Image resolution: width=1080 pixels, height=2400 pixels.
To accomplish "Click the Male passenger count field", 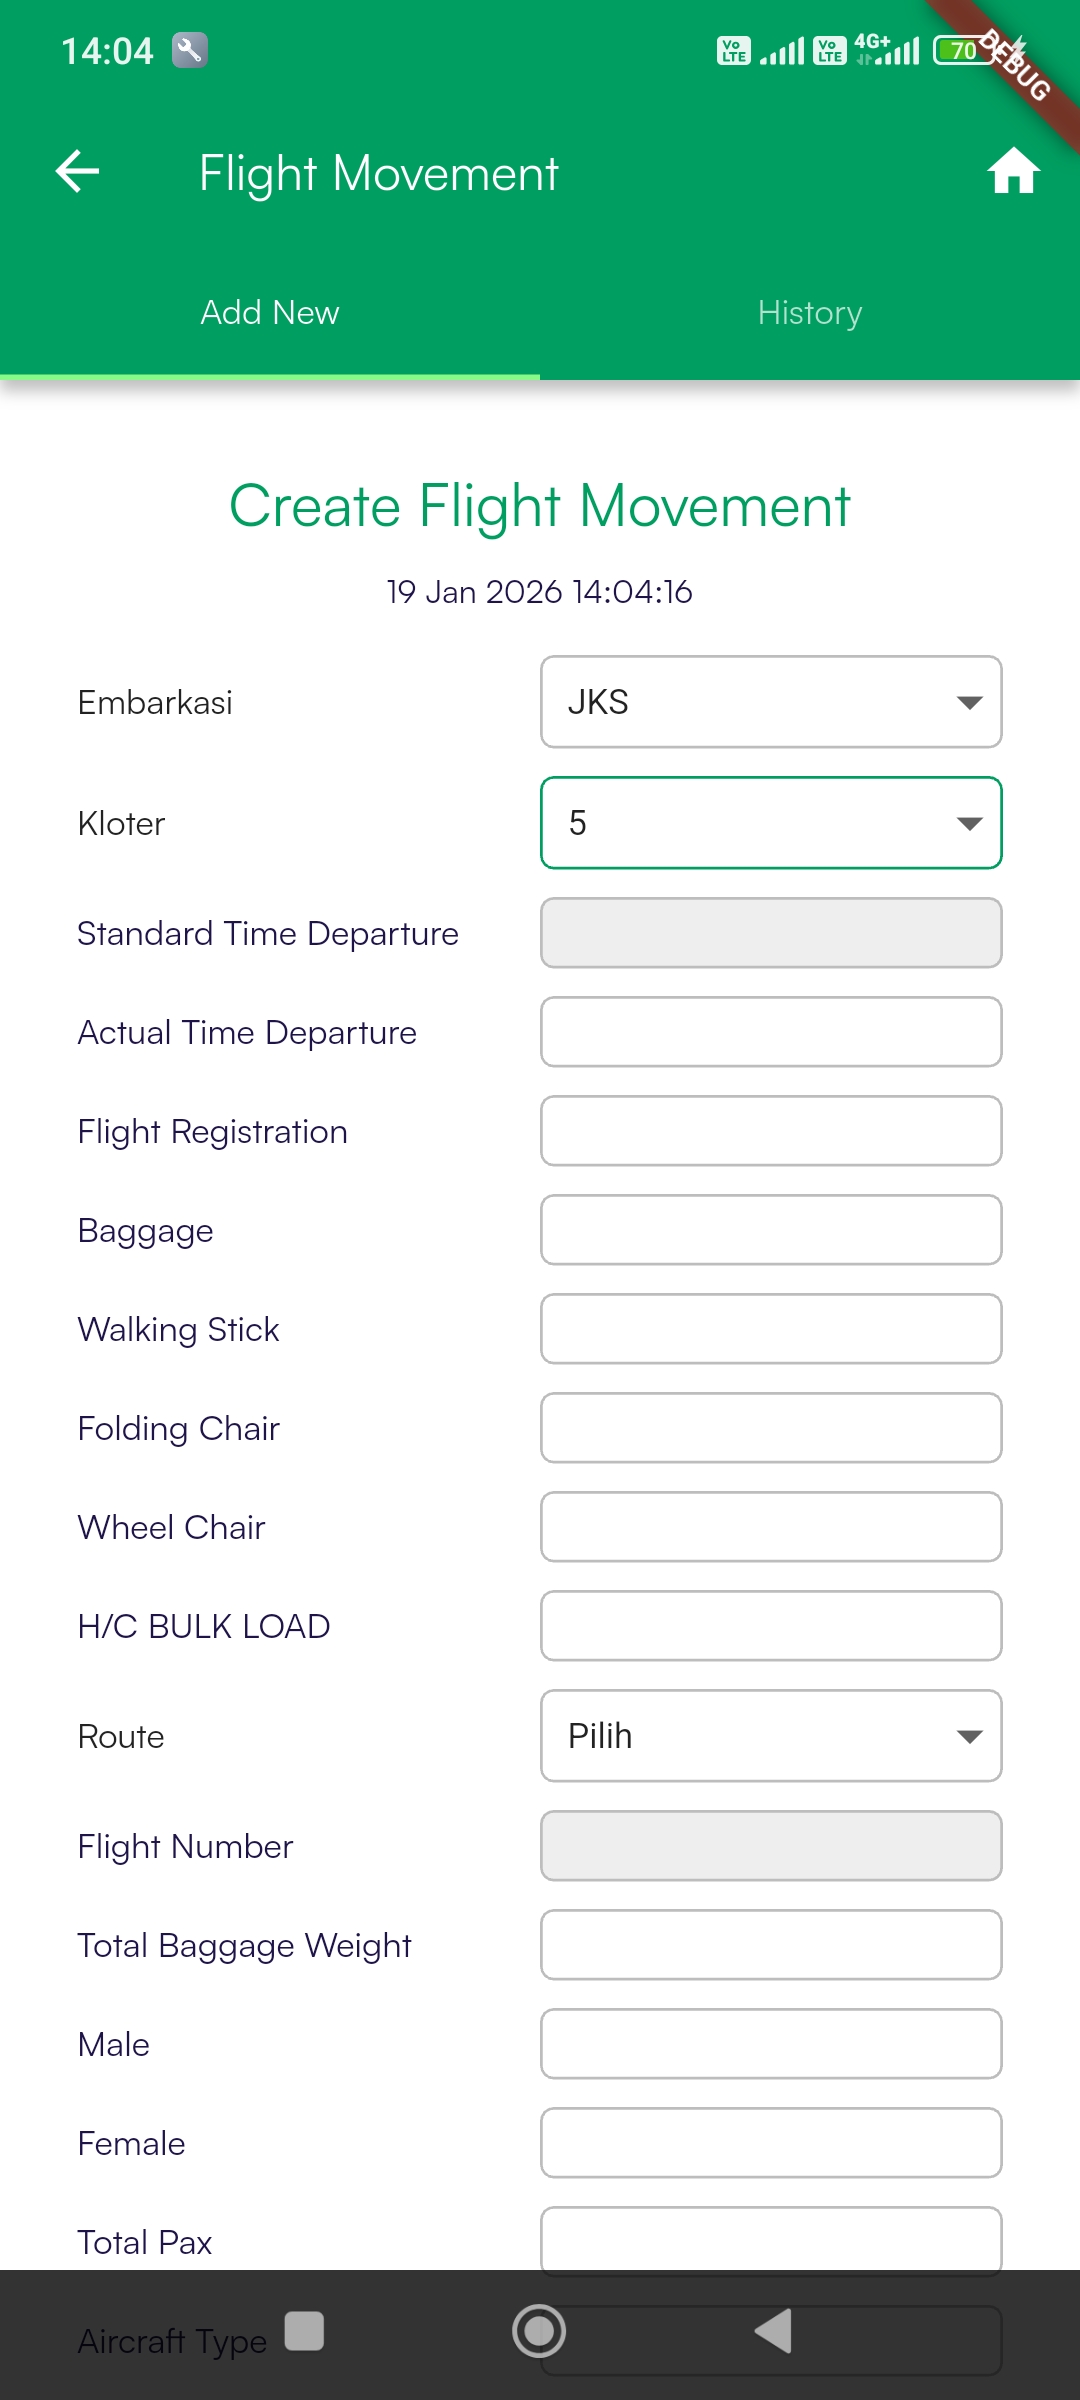I will tap(771, 2044).
